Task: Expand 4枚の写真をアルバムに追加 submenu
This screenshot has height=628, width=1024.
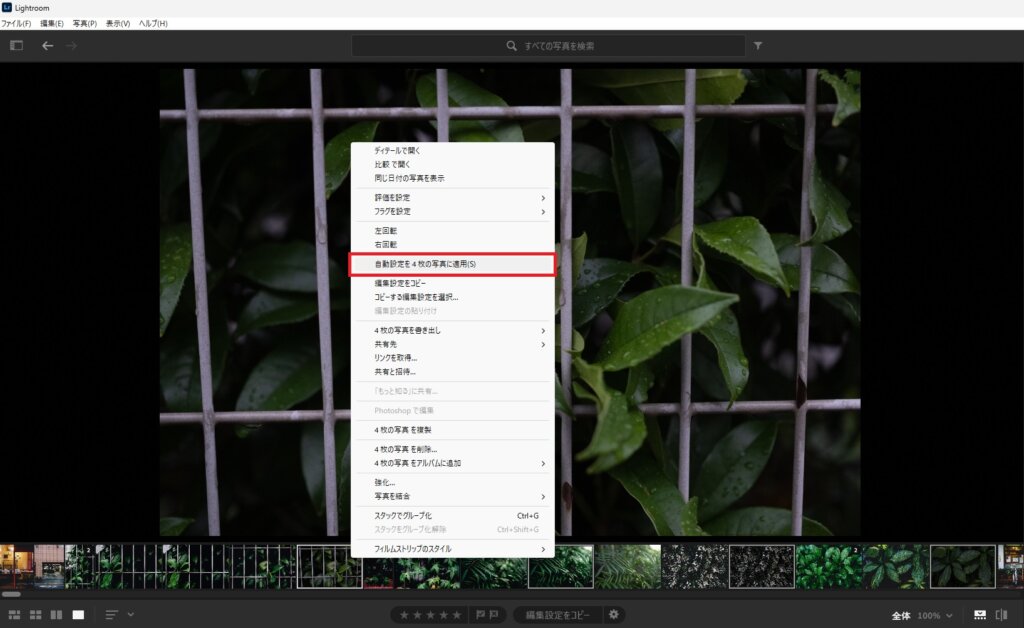Action: 453,463
